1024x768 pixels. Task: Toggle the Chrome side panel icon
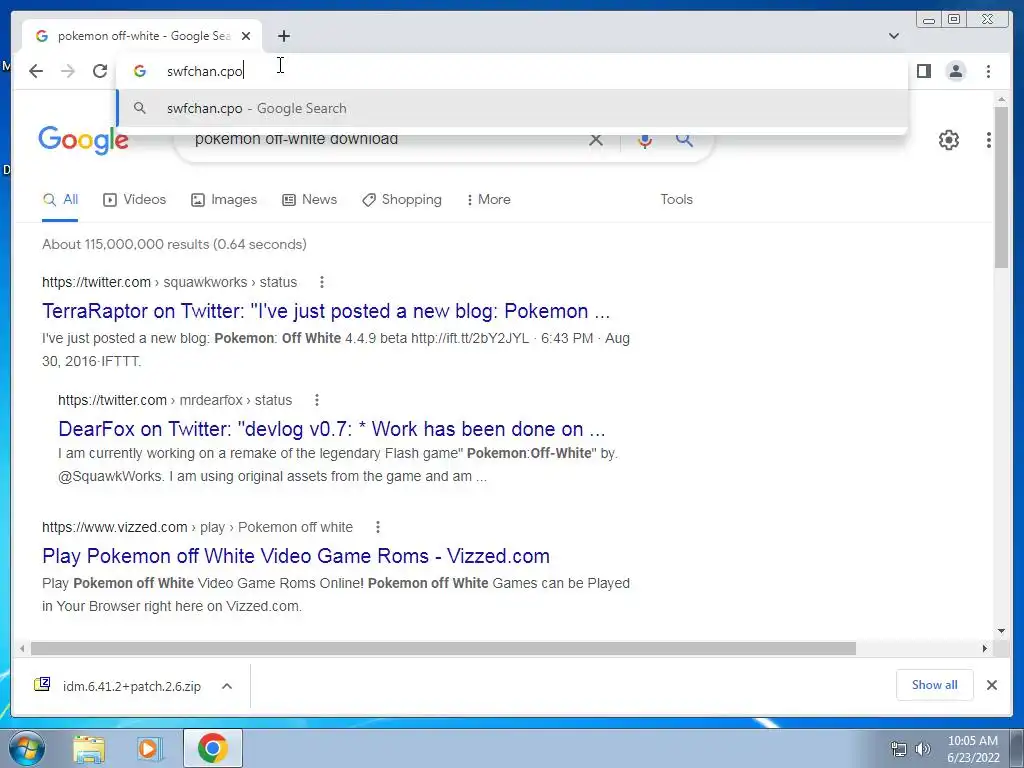[923, 71]
